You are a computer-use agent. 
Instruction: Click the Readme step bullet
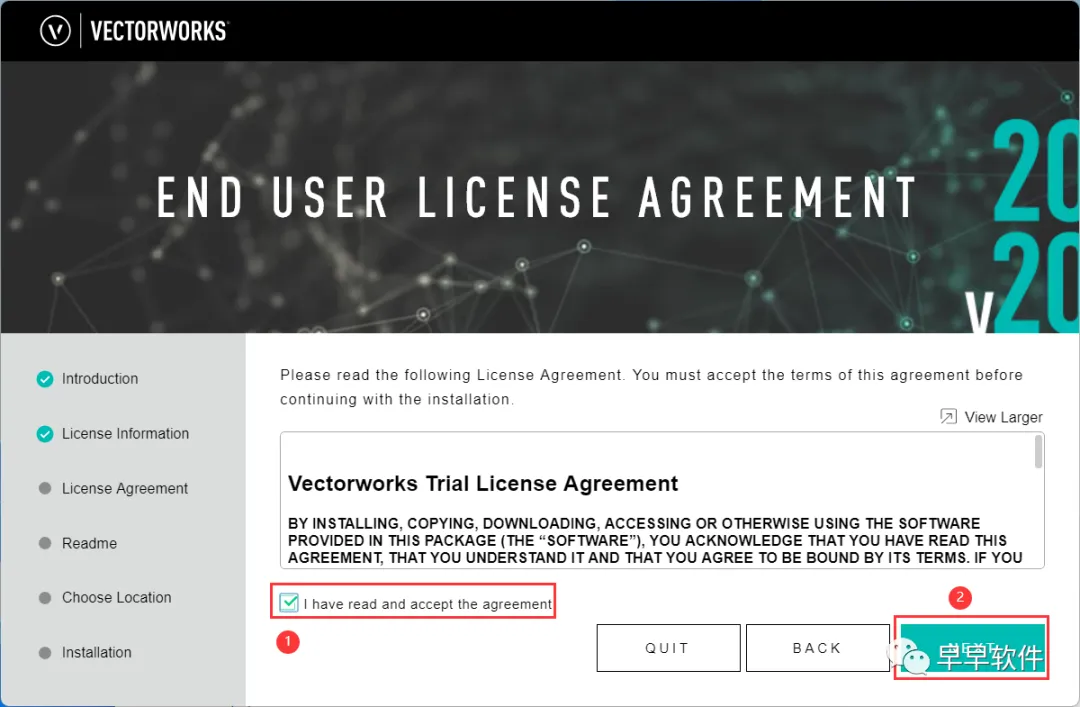click(x=45, y=543)
